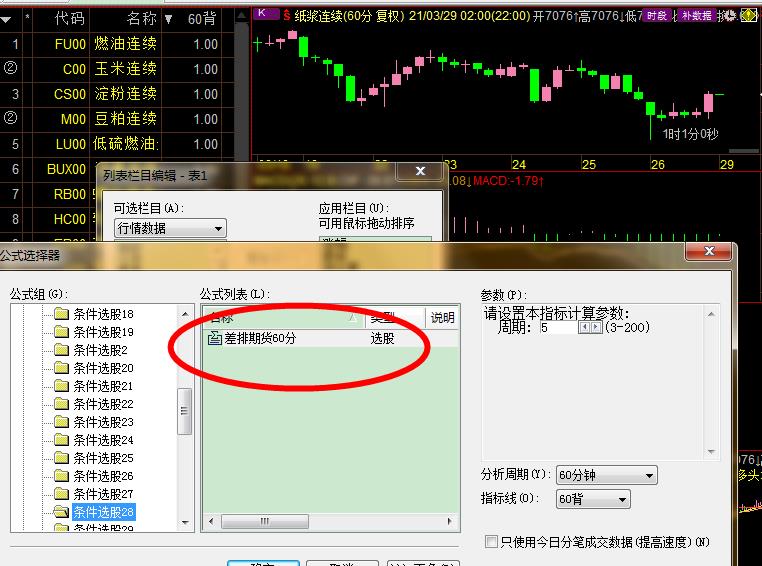Click formula group tree scrollbar thumb
The width and height of the screenshot is (762, 566).
pos(184,411)
